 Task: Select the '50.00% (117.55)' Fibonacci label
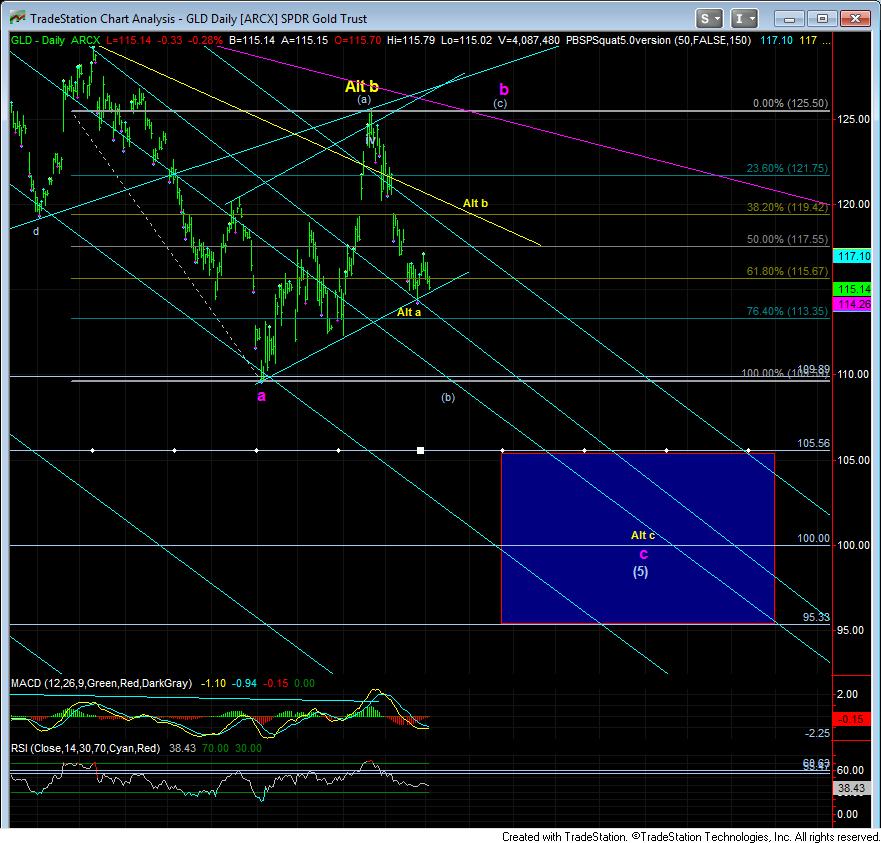tap(787, 239)
